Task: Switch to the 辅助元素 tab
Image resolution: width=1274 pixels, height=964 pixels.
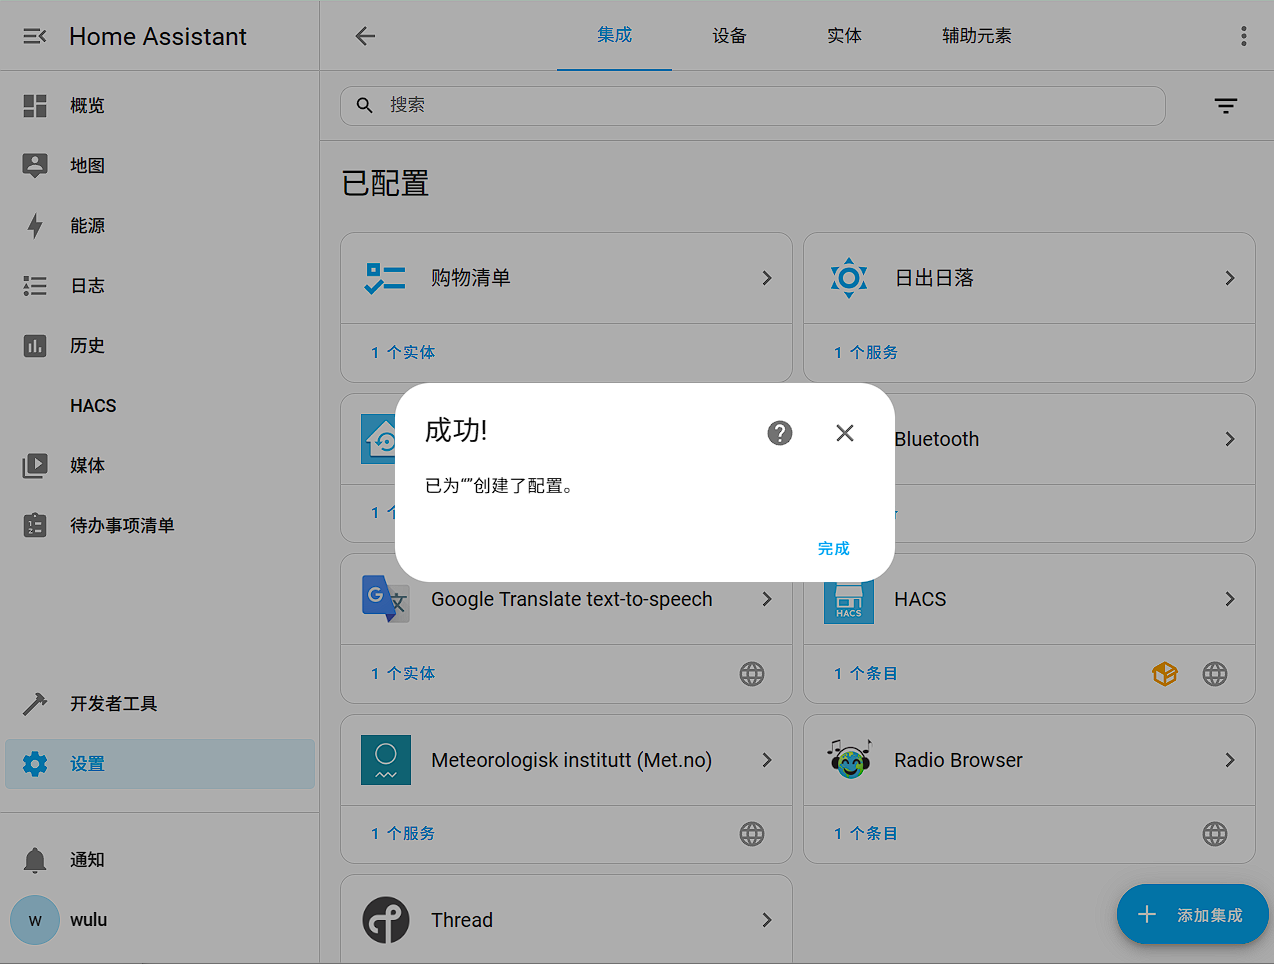Action: pos(976,35)
